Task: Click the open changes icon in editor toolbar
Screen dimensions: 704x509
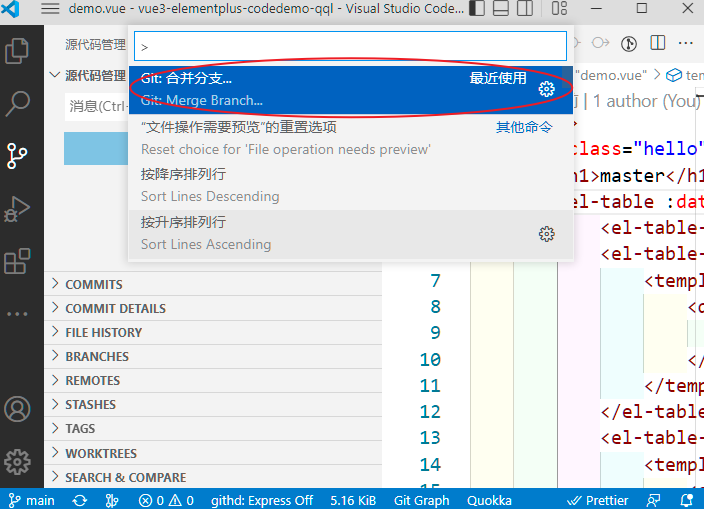Action: (x=629, y=44)
